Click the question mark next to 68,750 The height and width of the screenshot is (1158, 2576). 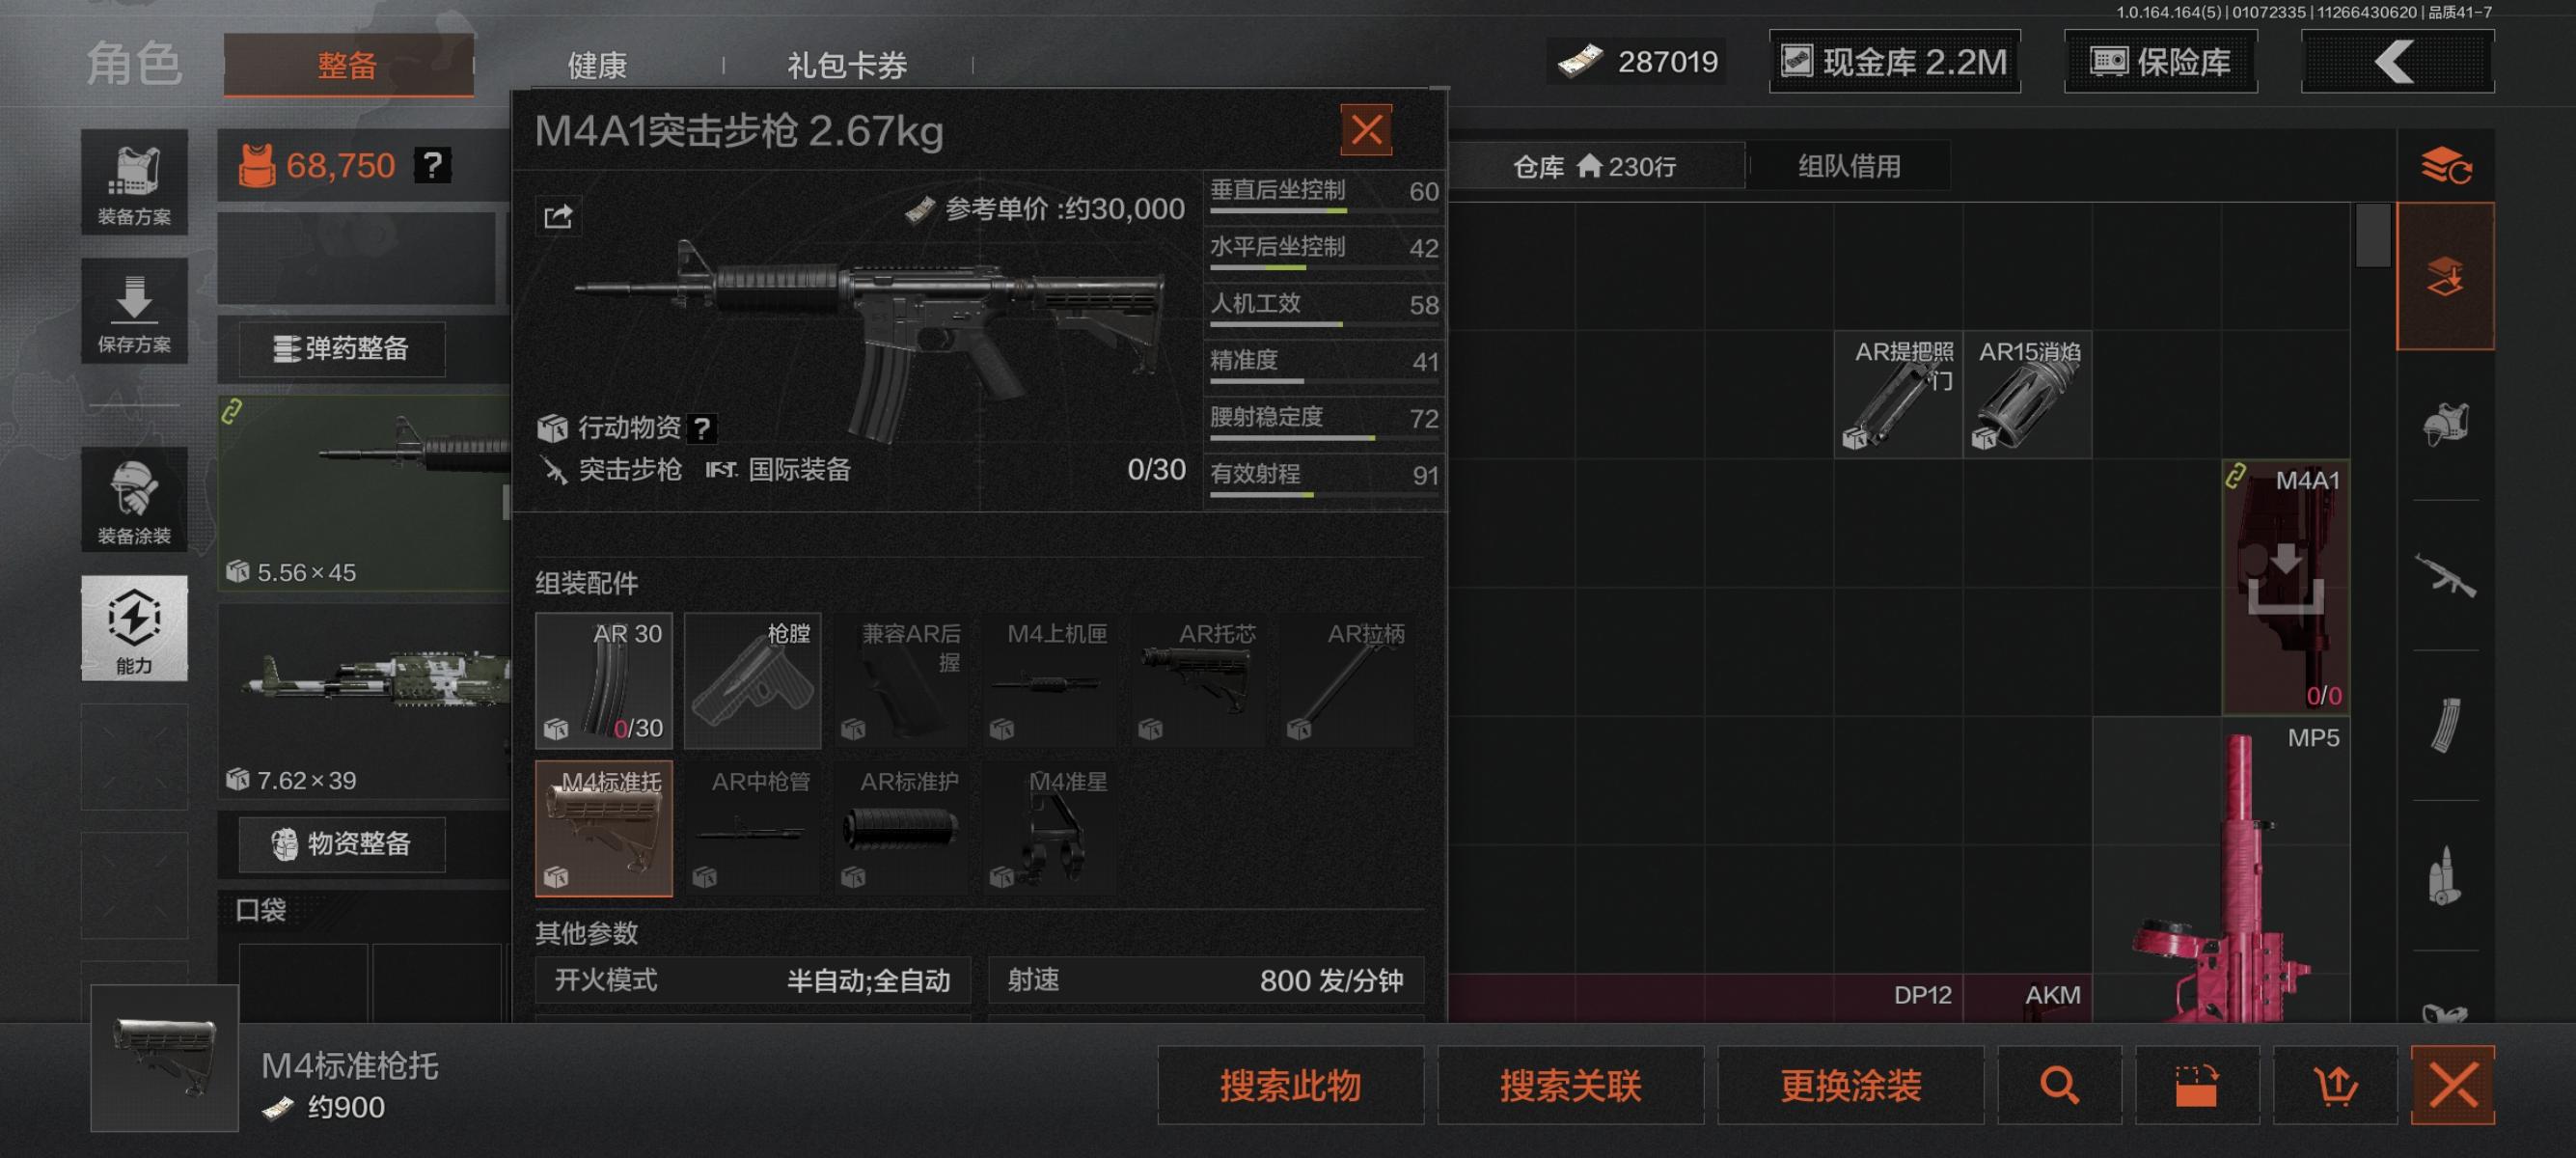(432, 165)
